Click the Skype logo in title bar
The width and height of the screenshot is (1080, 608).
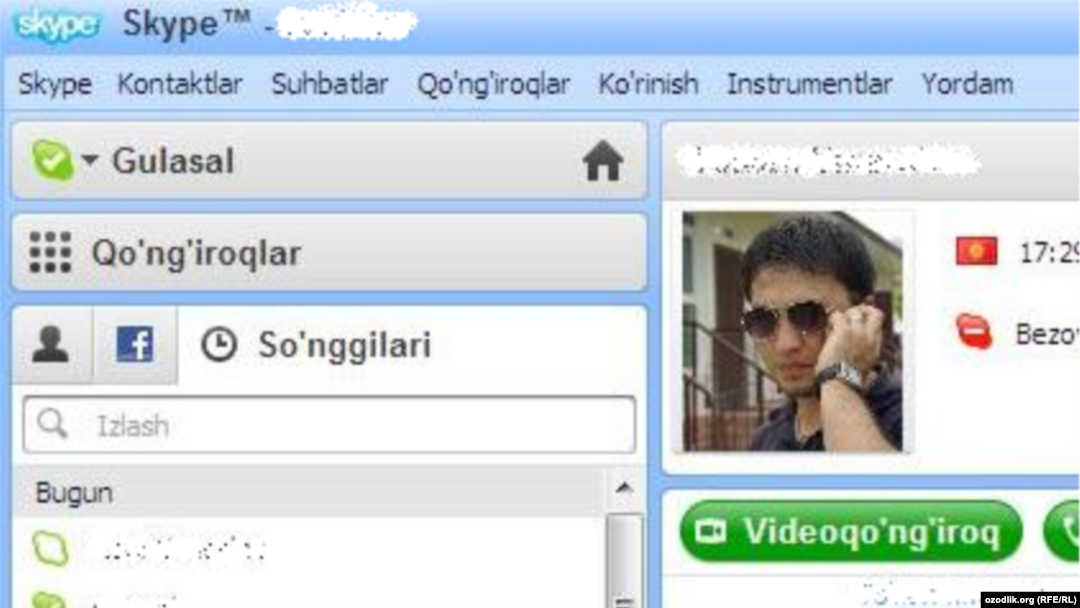[x=57, y=25]
